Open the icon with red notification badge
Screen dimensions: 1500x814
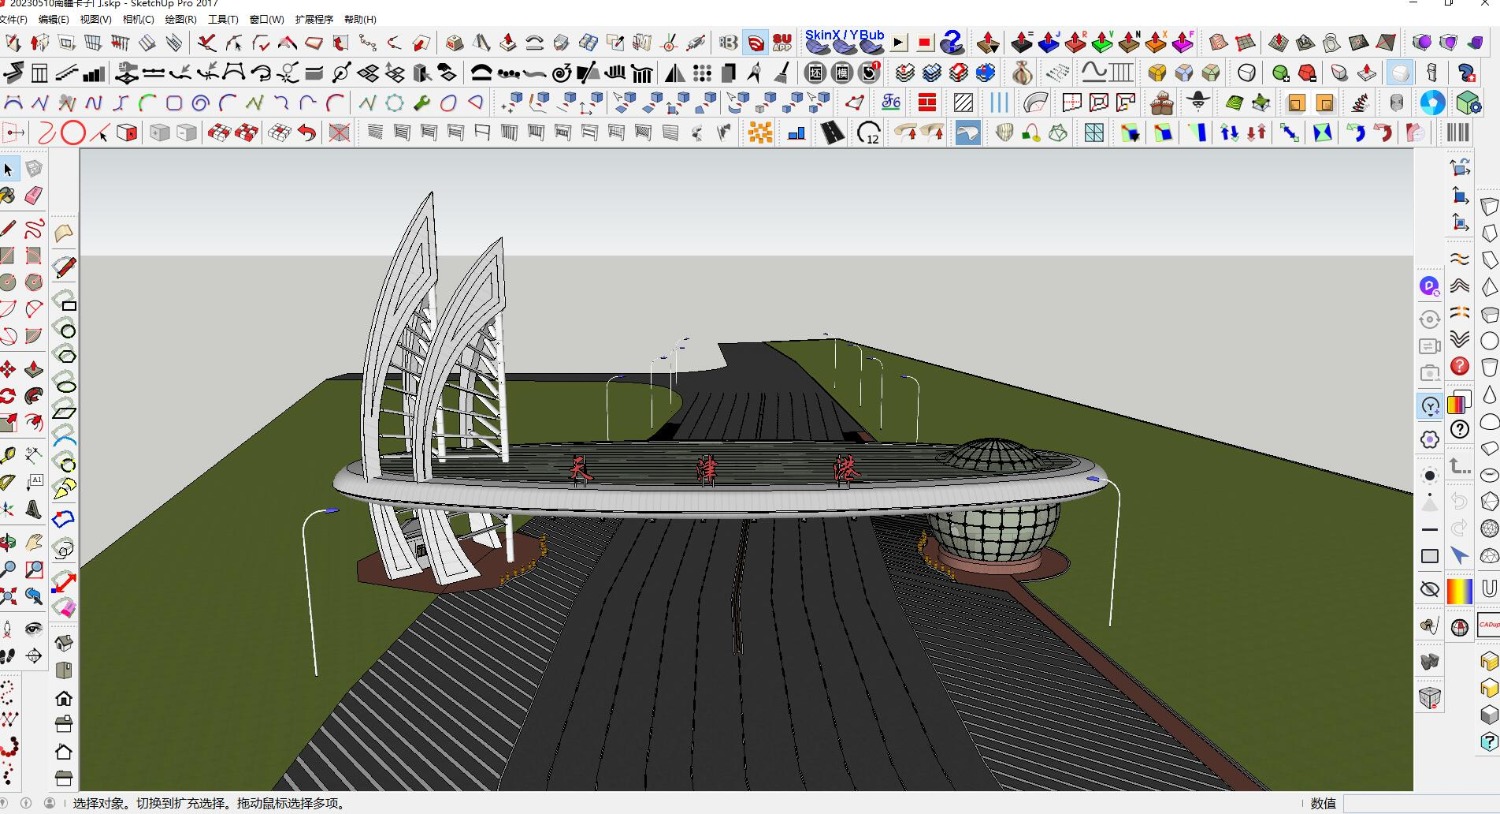(x=870, y=72)
